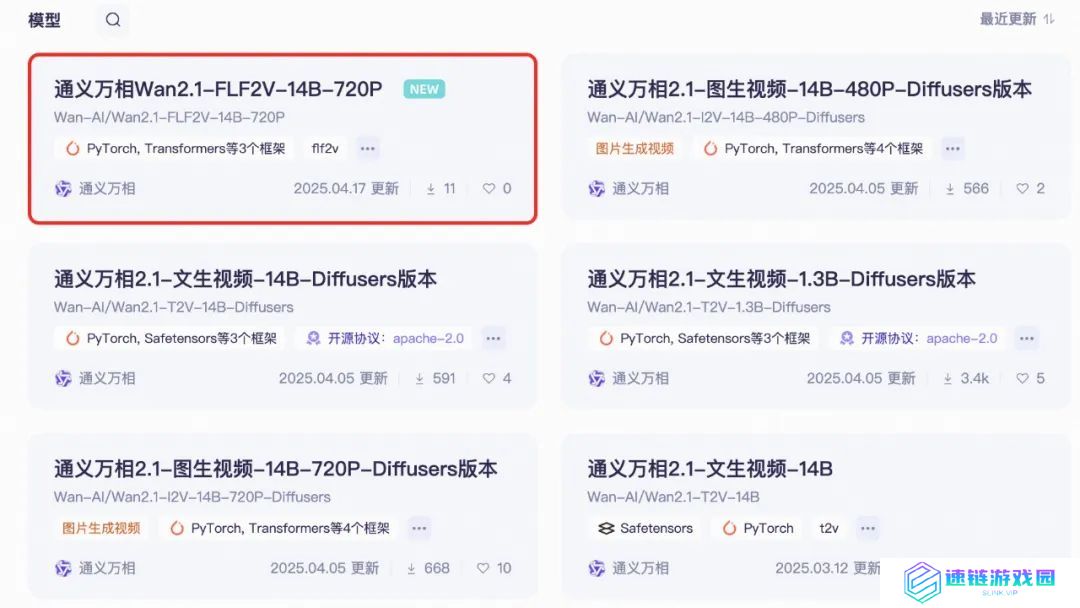
Task: Click the heart icon on 文生视频-14B-Diffusers card
Action: (488, 378)
